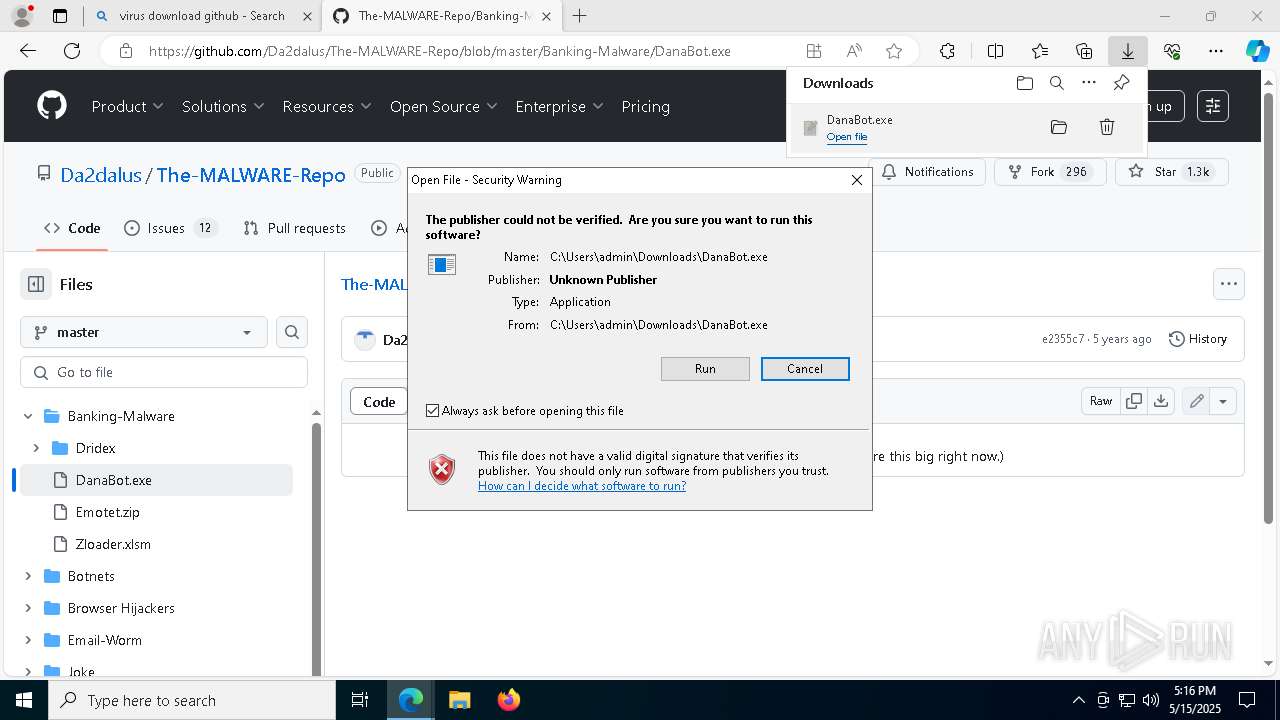Open the file History link

1197,339
